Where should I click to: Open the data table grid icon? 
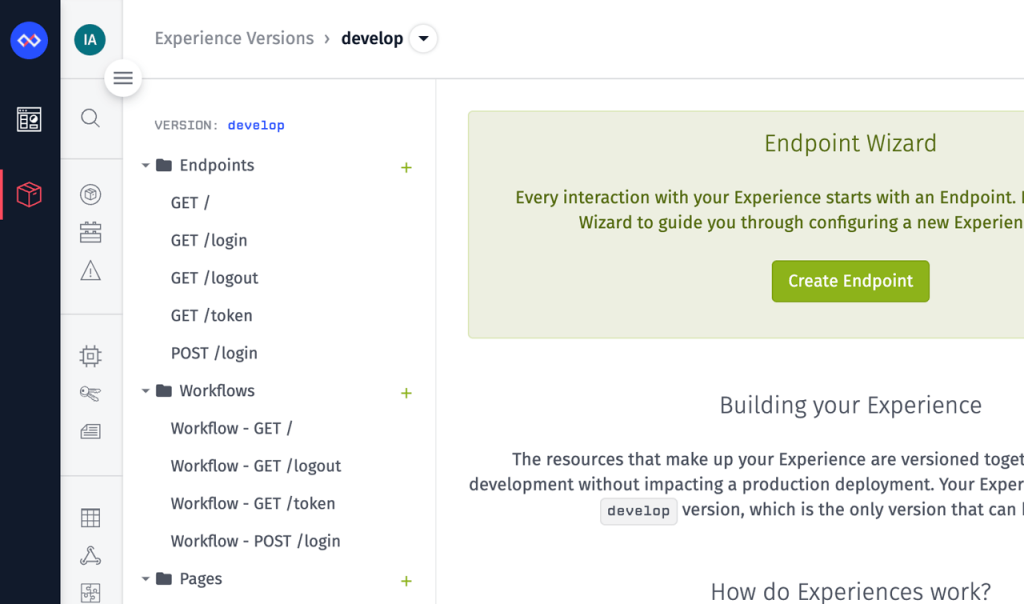[x=90, y=518]
